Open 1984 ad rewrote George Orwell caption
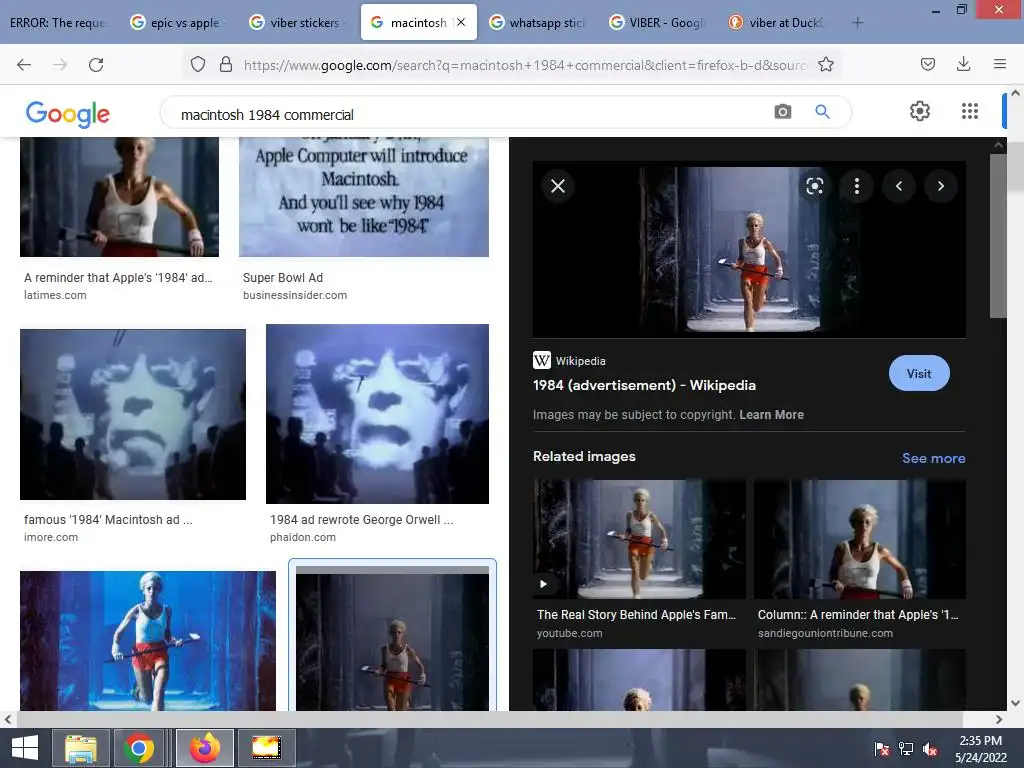 (x=361, y=520)
